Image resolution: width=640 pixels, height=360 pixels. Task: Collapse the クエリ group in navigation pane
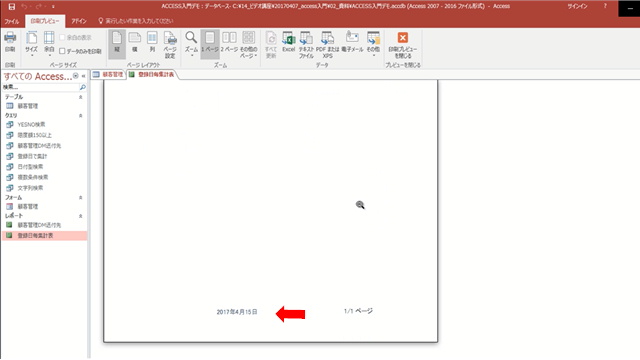80,116
